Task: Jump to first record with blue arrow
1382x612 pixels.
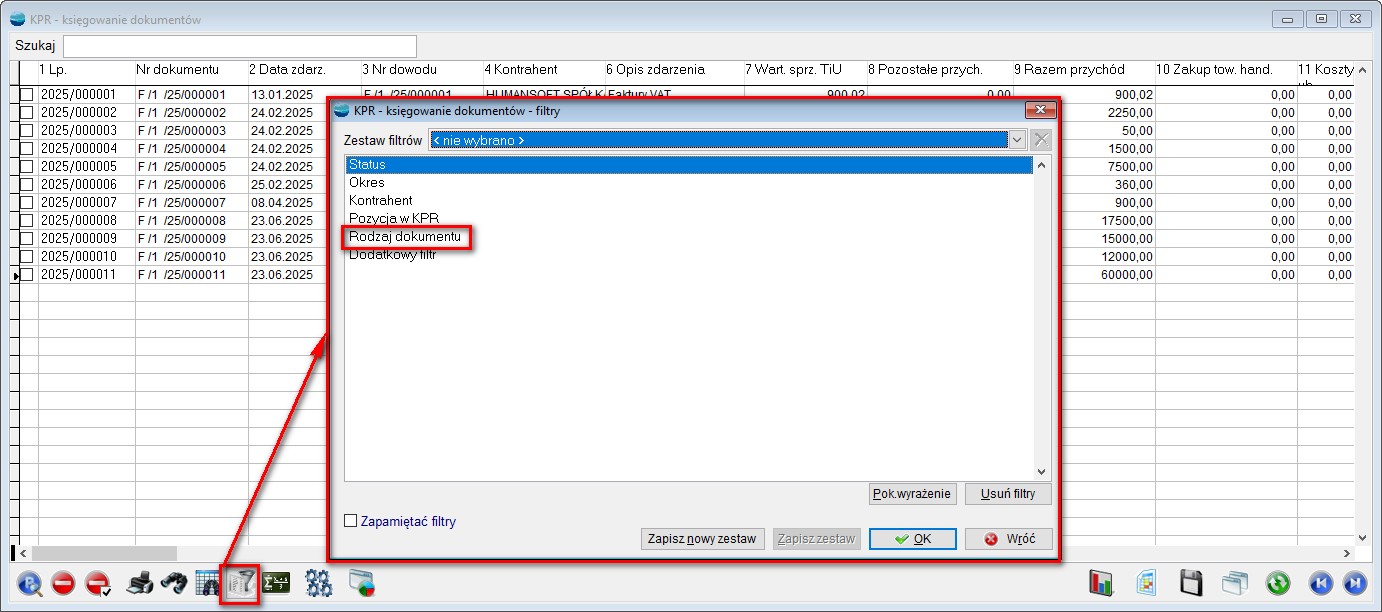Action: click(x=1321, y=584)
